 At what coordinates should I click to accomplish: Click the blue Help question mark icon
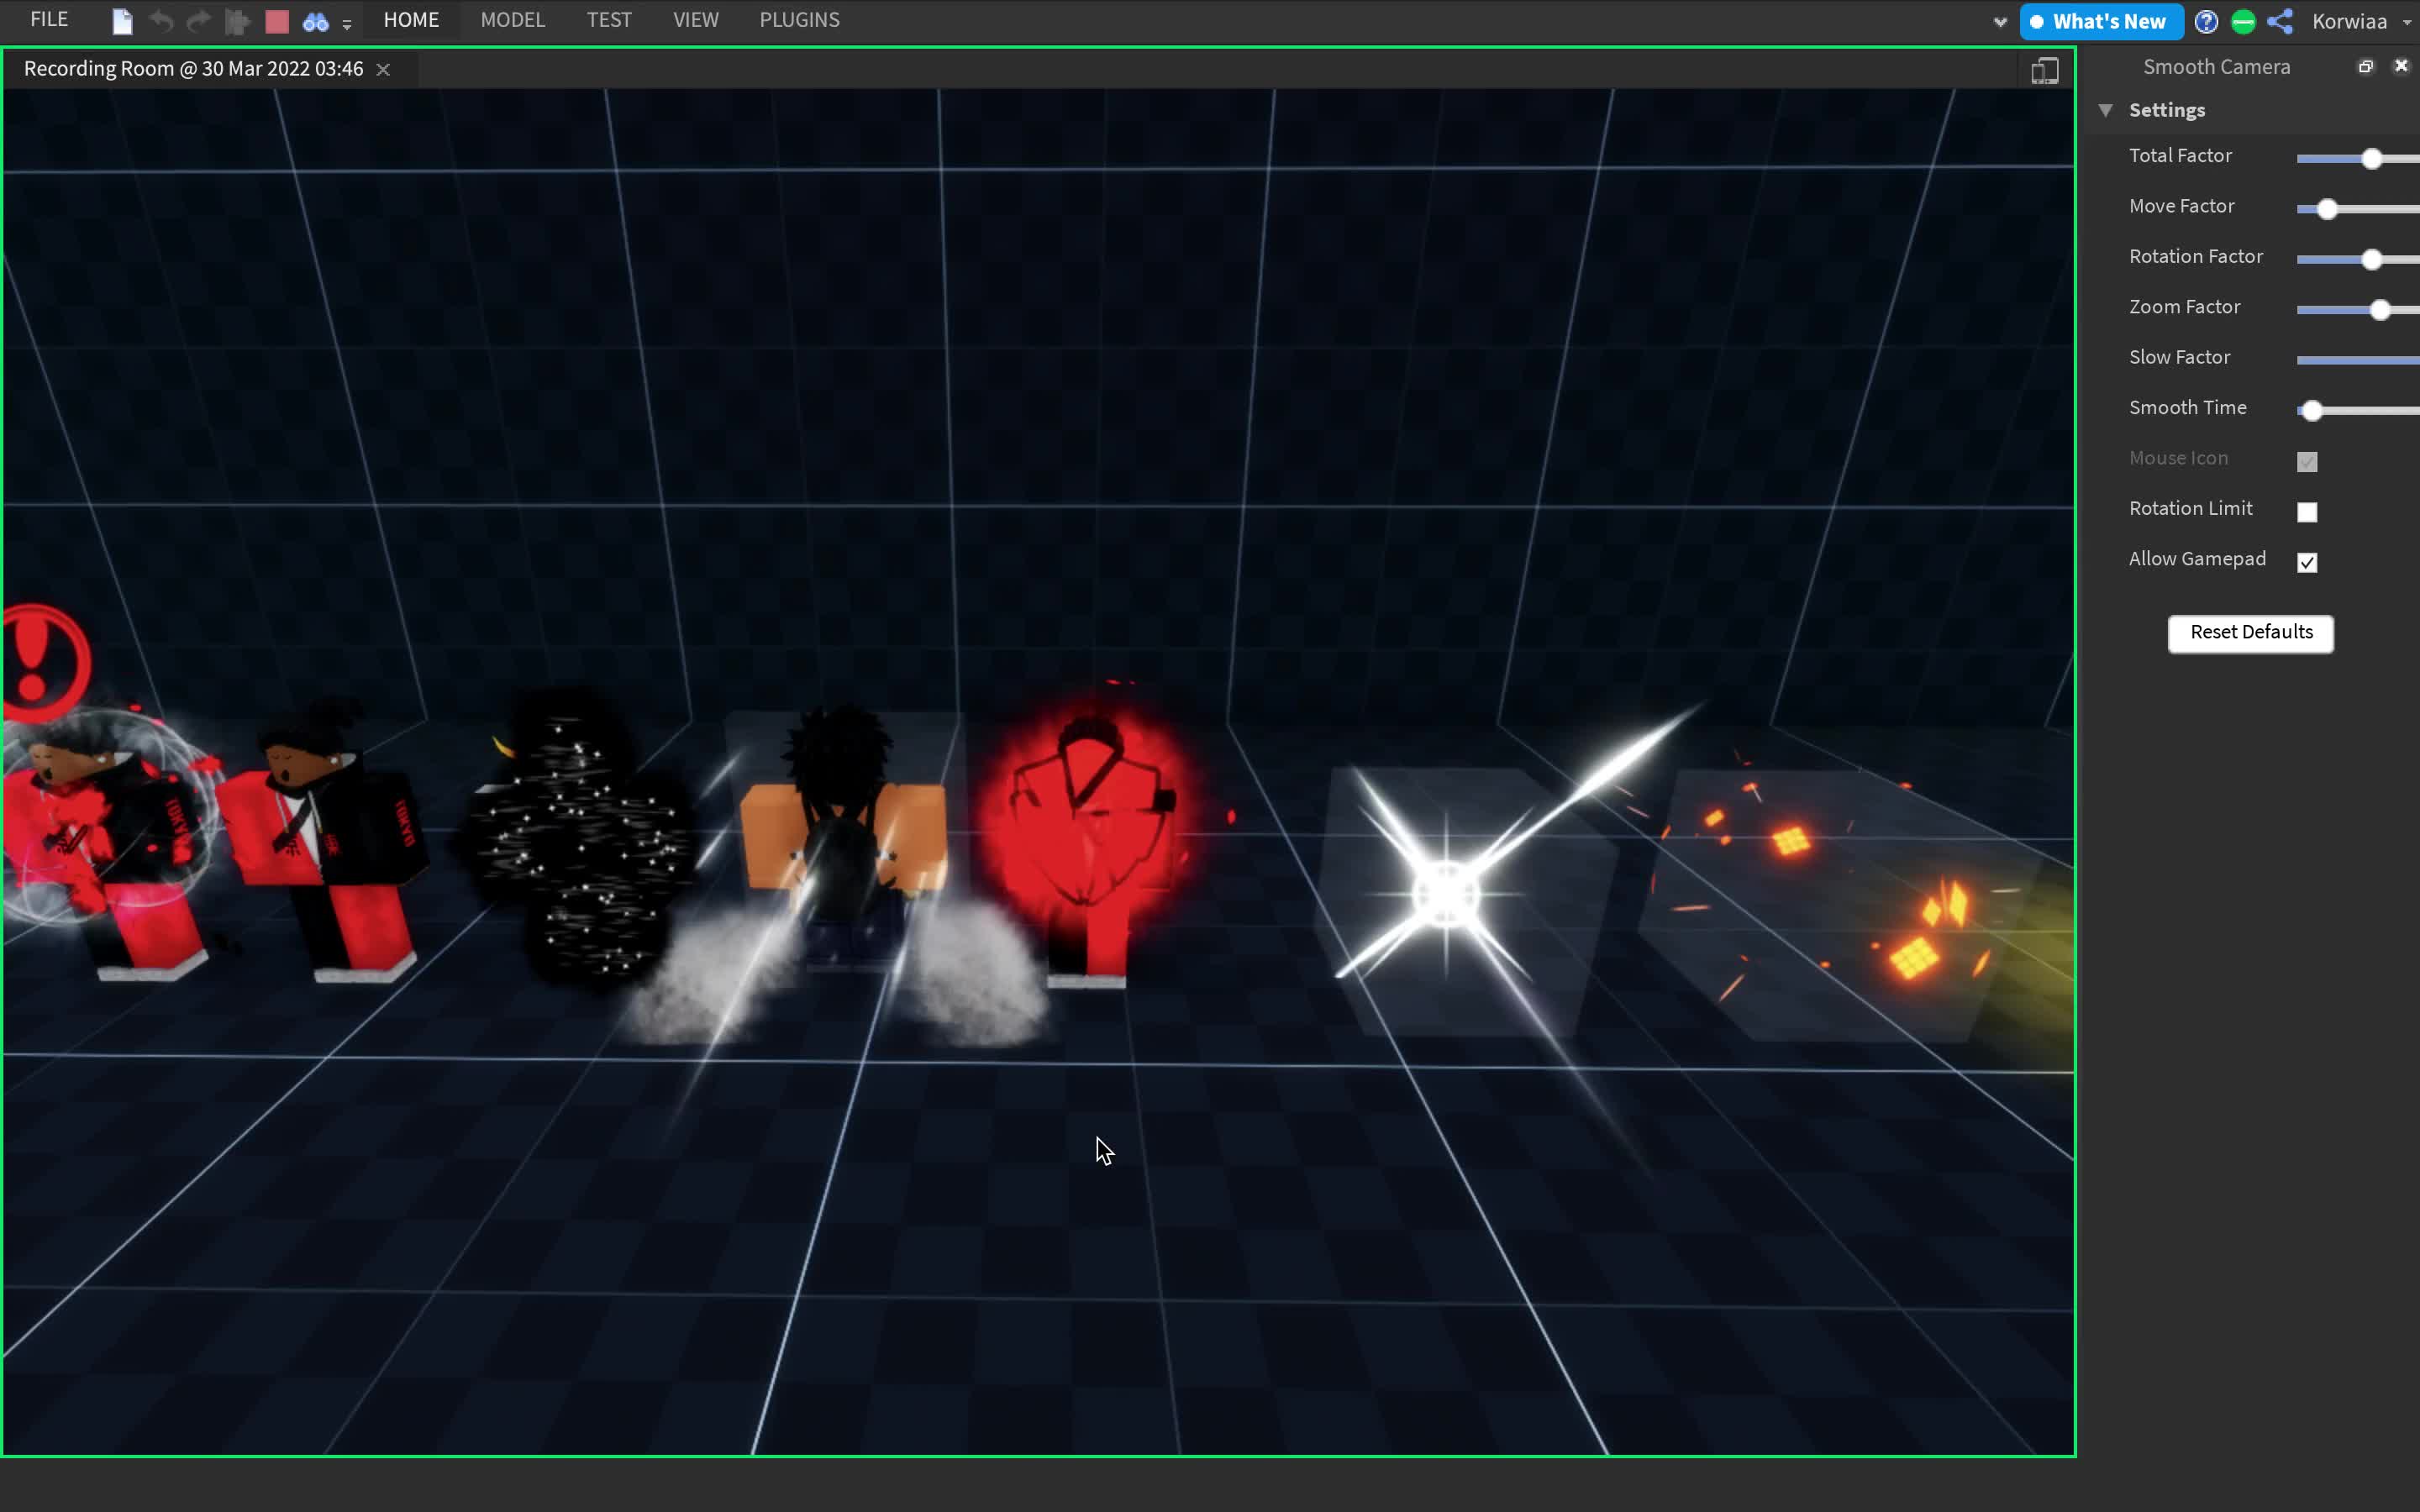(2206, 21)
